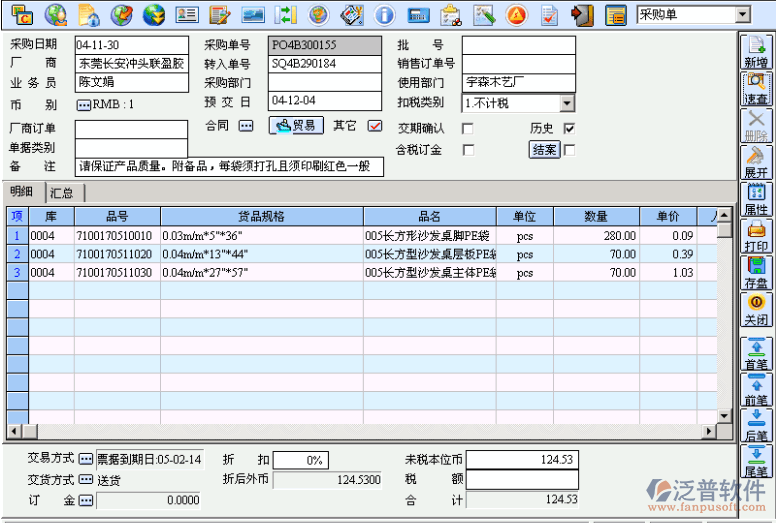The image size is (776, 523).
Task: Toggle the 交期确认 checkbox
Action: pos(467,129)
